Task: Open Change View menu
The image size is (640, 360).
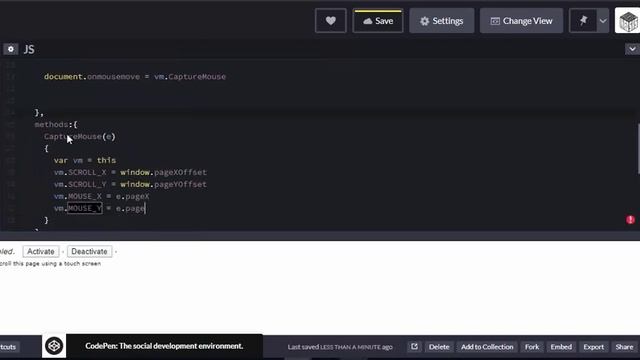Action: click(521, 21)
